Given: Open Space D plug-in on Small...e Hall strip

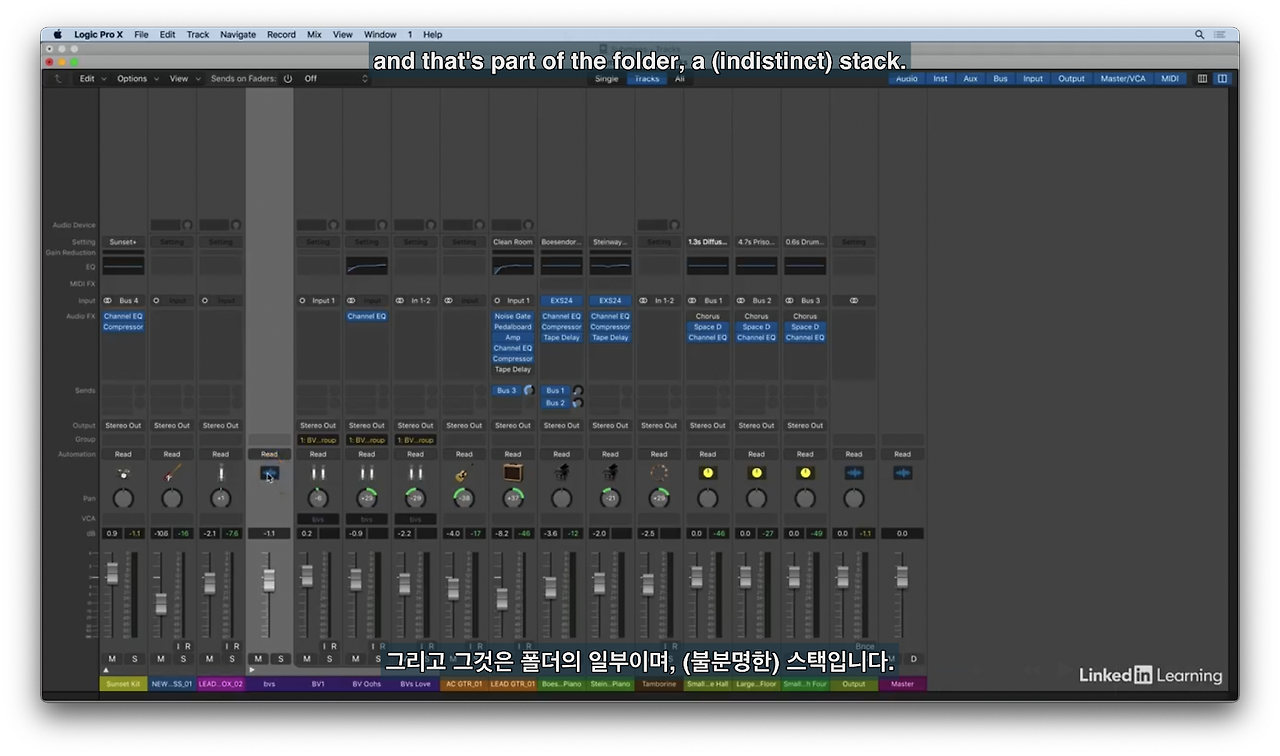Looking at the screenshot, I should tap(708, 327).
